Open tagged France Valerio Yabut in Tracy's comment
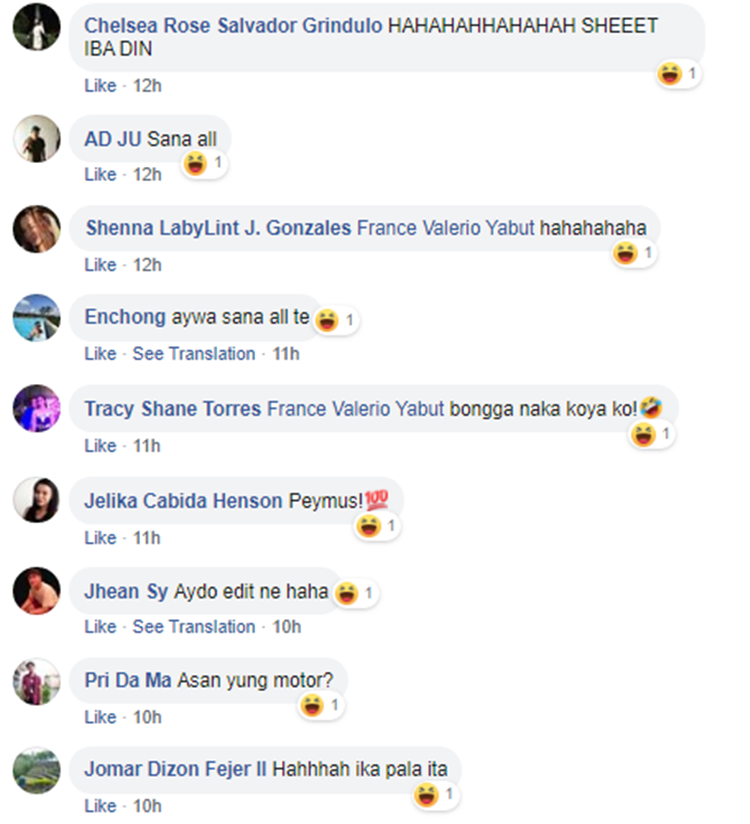The image size is (750, 824). tap(355, 409)
